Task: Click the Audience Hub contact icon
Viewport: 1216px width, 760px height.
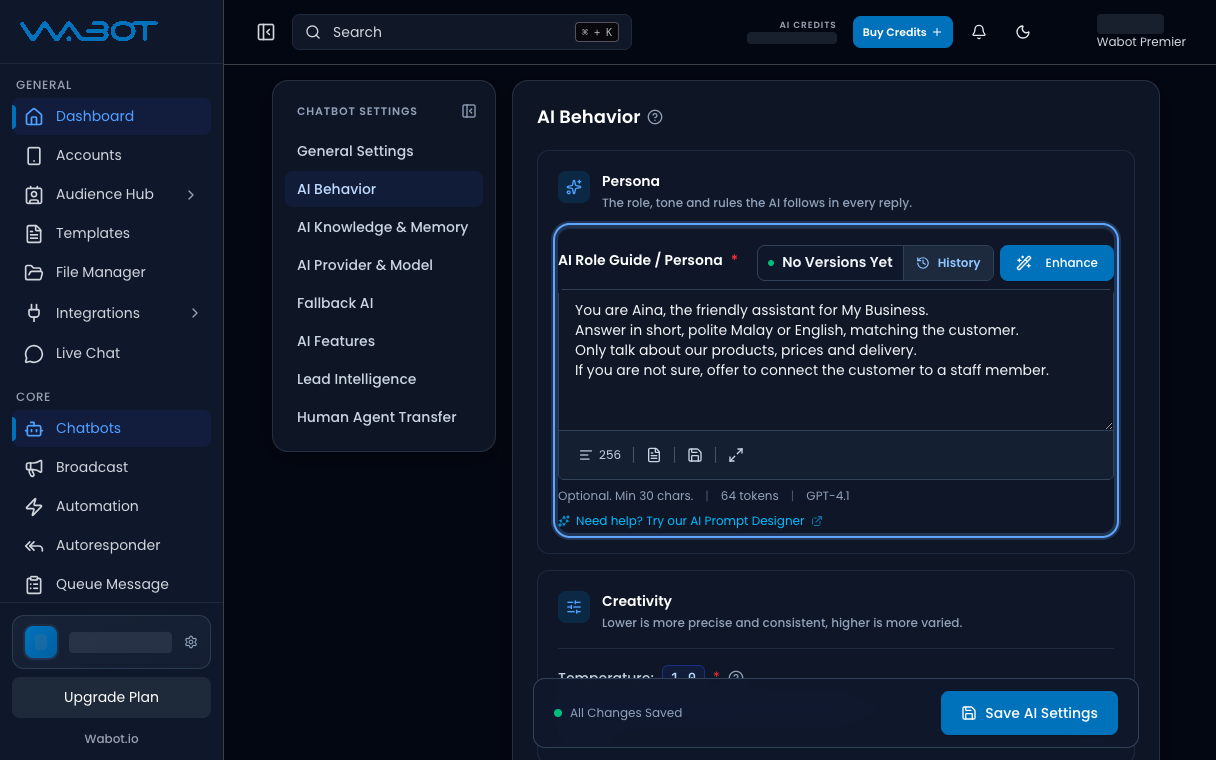Action: point(34,194)
